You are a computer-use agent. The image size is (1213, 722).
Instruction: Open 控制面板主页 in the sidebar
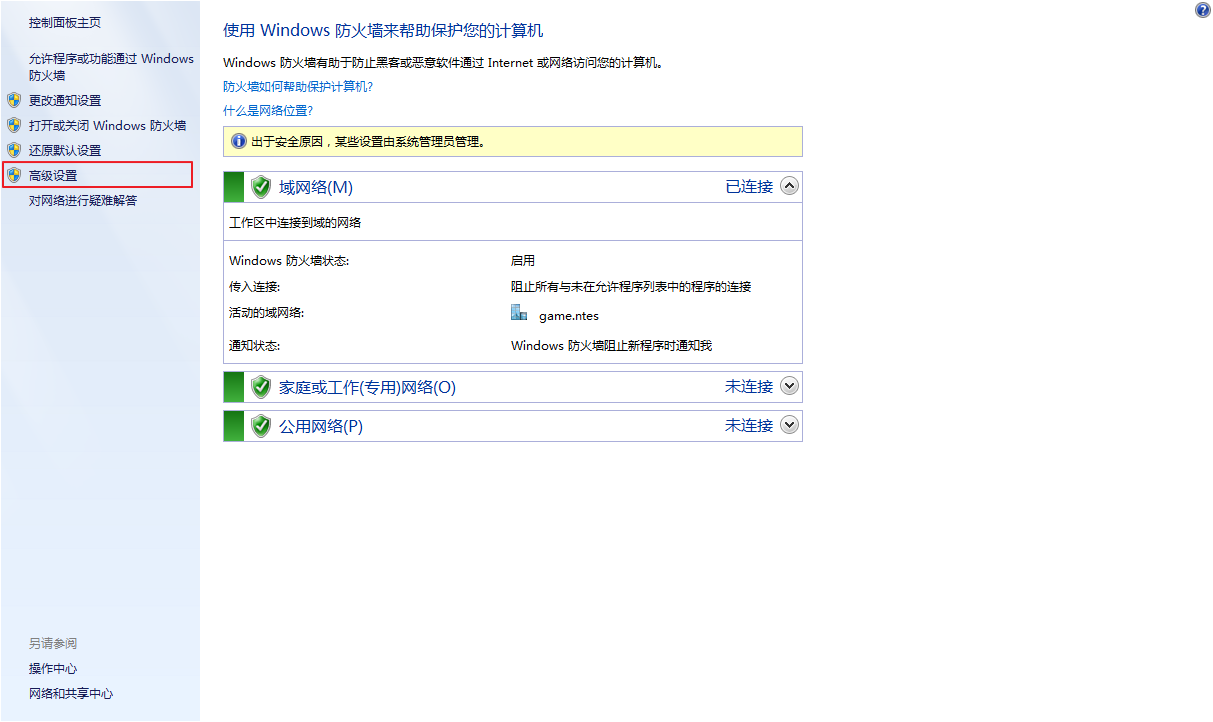tap(65, 22)
